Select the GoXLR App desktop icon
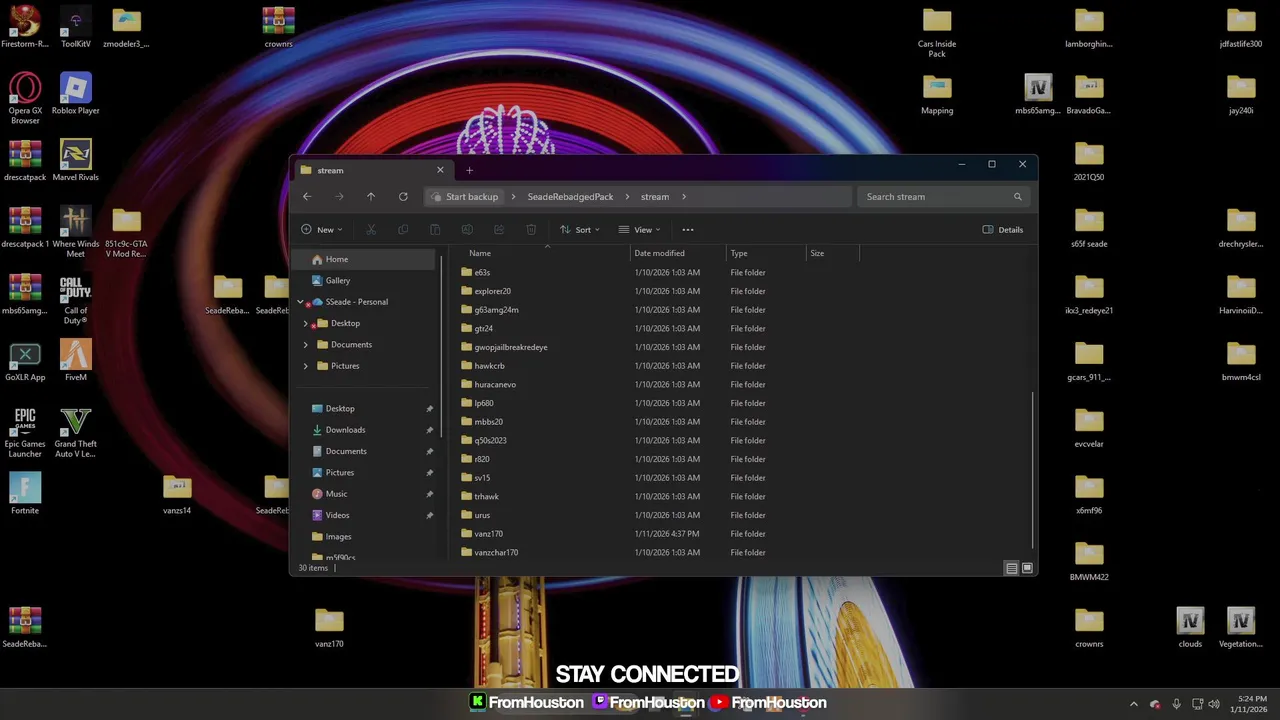Image resolution: width=1280 pixels, height=720 pixels. pyautogui.click(x=25, y=360)
